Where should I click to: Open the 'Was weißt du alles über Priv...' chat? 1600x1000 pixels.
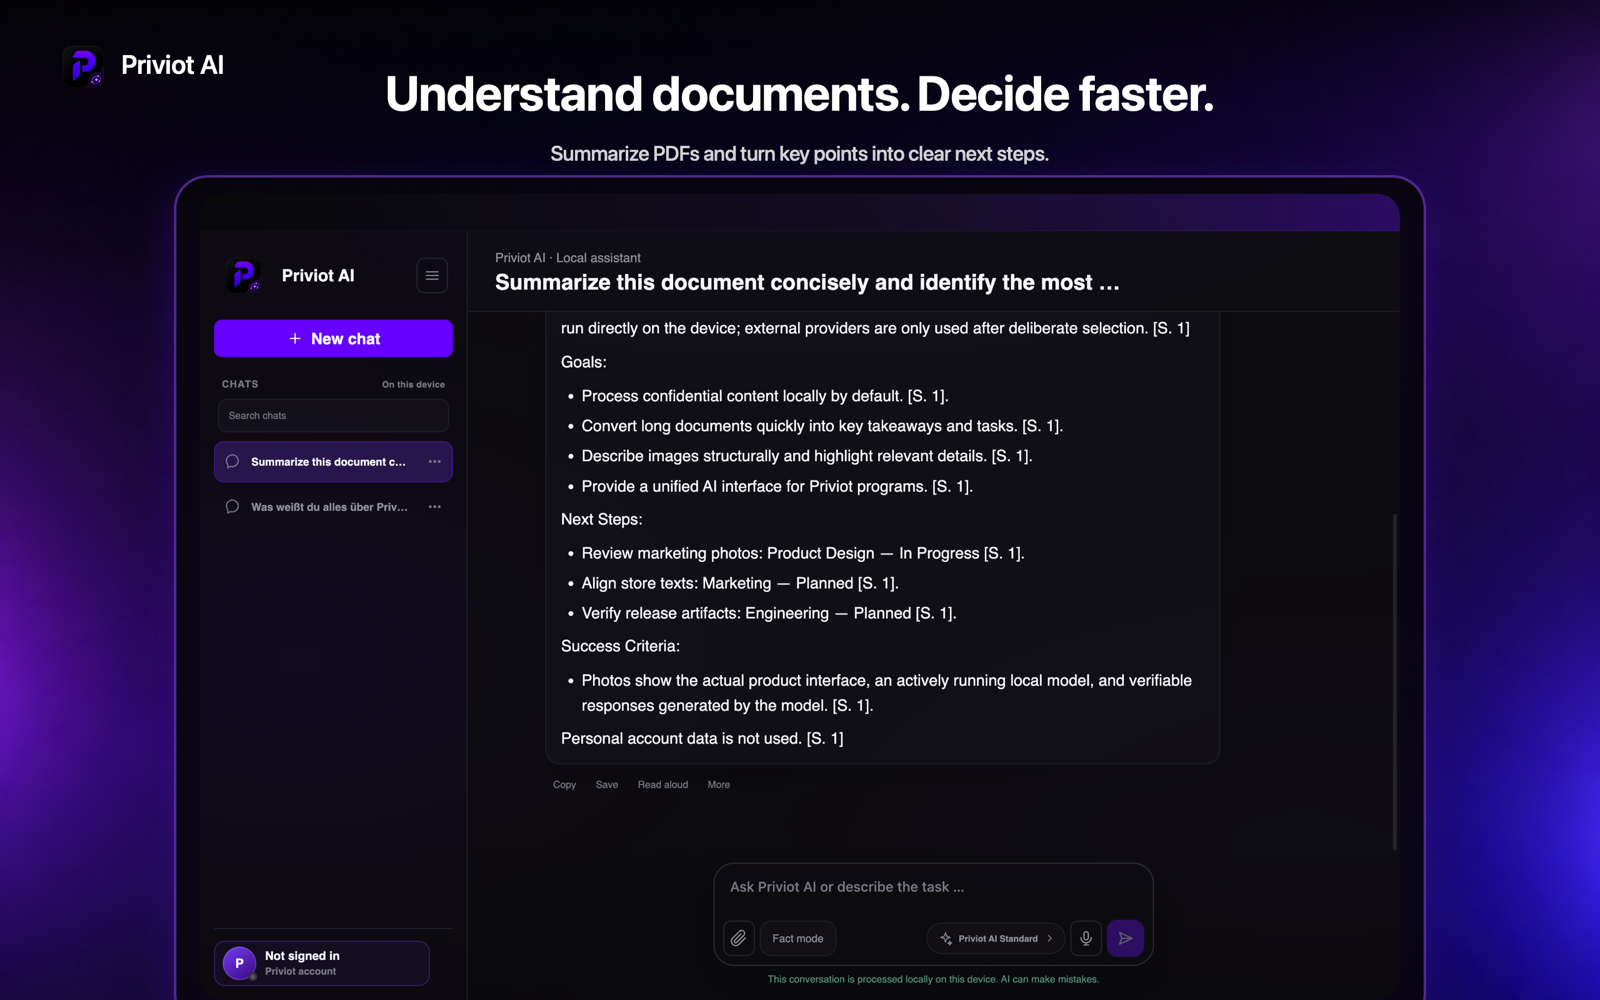pos(333,507)
